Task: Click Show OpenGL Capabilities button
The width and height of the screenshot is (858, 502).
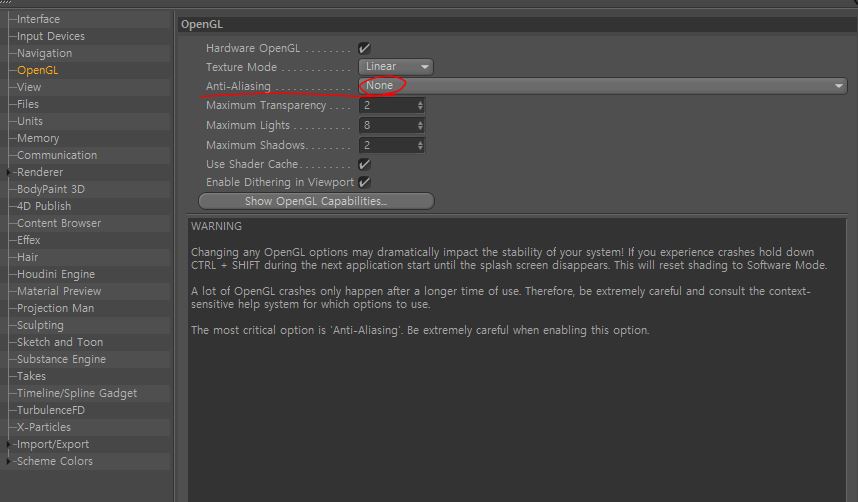Action: click(316, 202)
